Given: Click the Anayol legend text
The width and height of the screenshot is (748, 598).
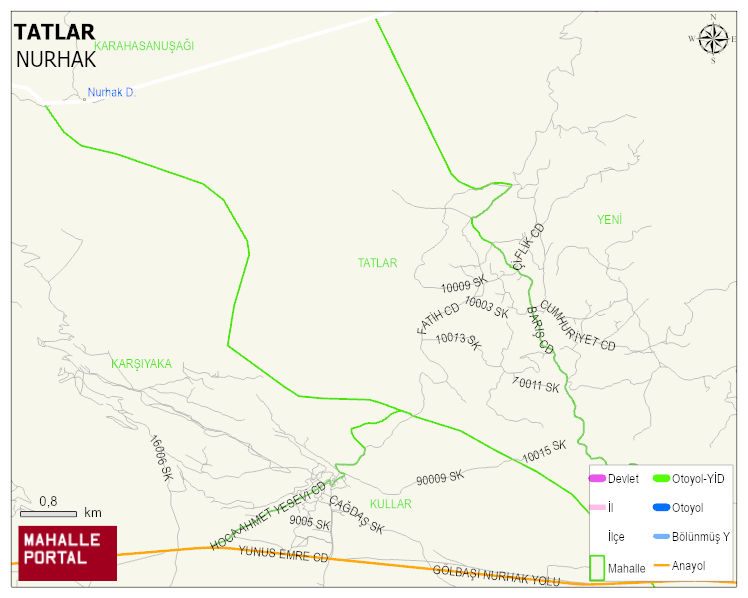Looking at the screenshot, I should [688, 566].
